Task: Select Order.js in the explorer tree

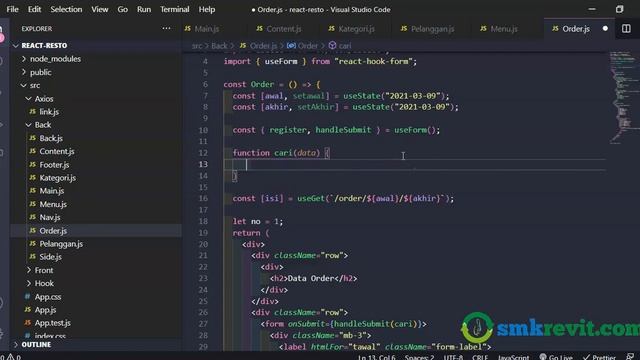Action: tap(53, 231)
